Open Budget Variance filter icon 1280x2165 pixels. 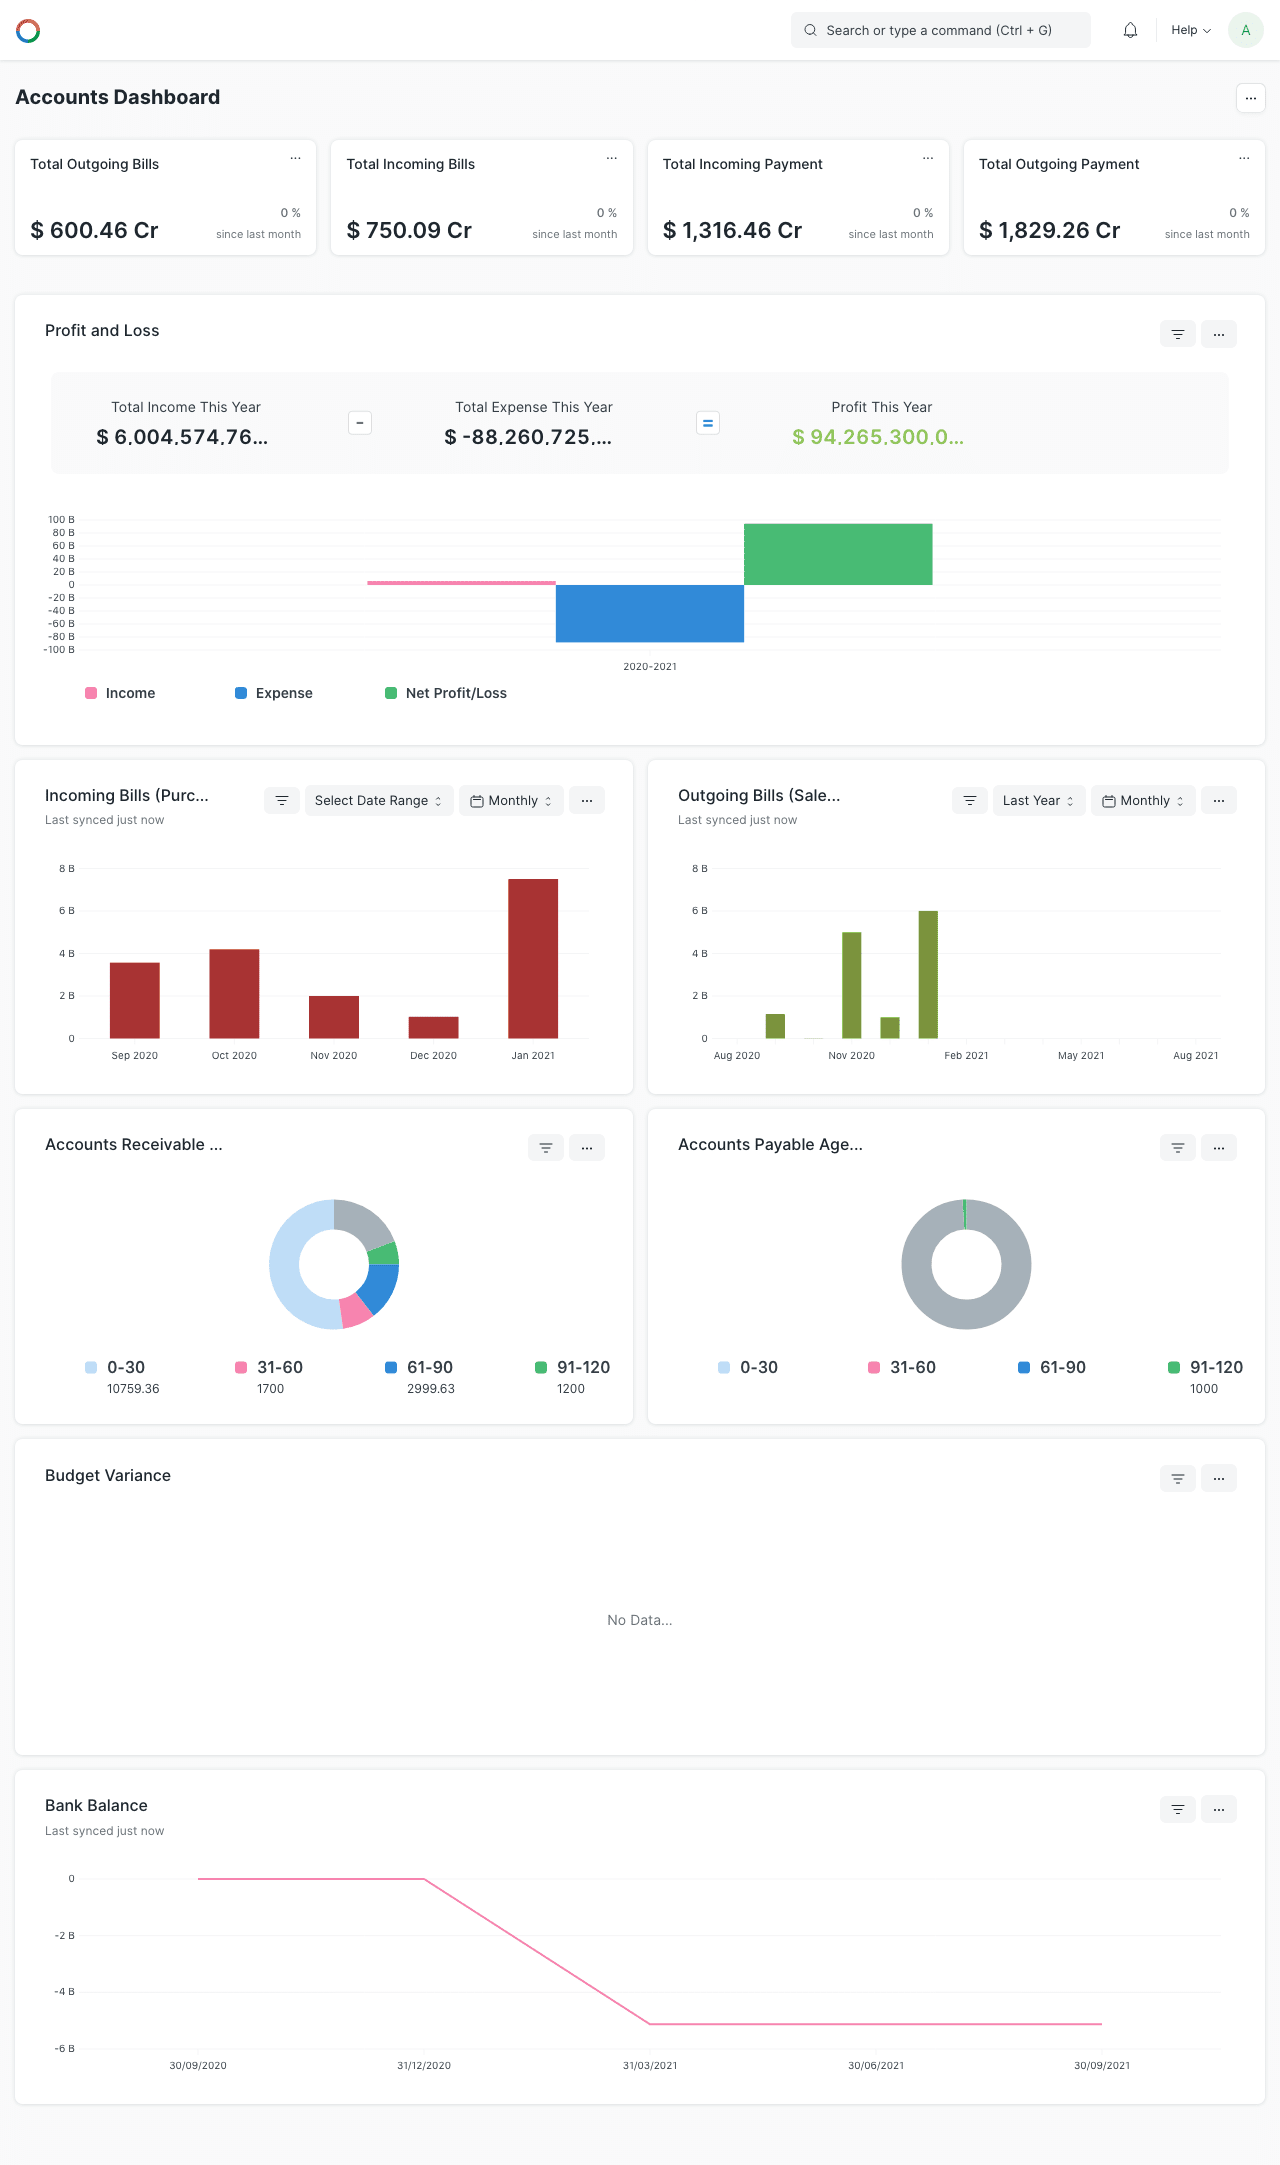point(1177,1478)
